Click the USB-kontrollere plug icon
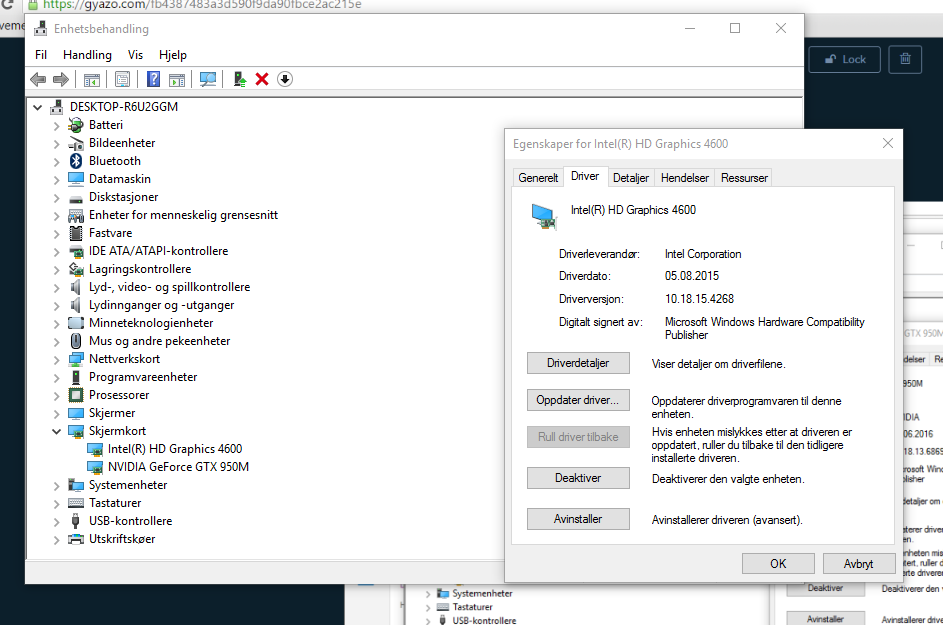Image resolution: width=943 pixels, height=625 pixels. tap(76, 521)
